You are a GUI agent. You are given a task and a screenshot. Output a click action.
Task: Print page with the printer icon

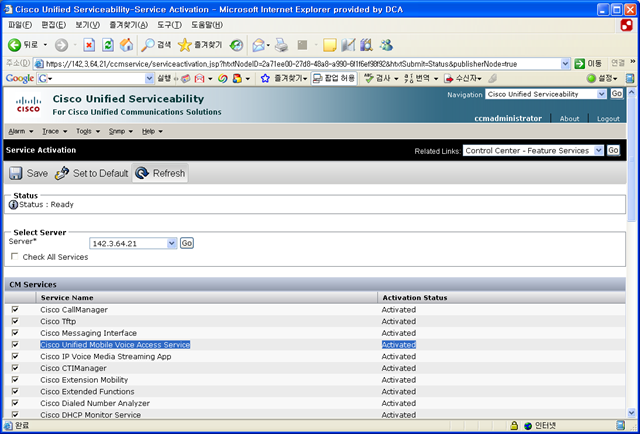(282, 45)
